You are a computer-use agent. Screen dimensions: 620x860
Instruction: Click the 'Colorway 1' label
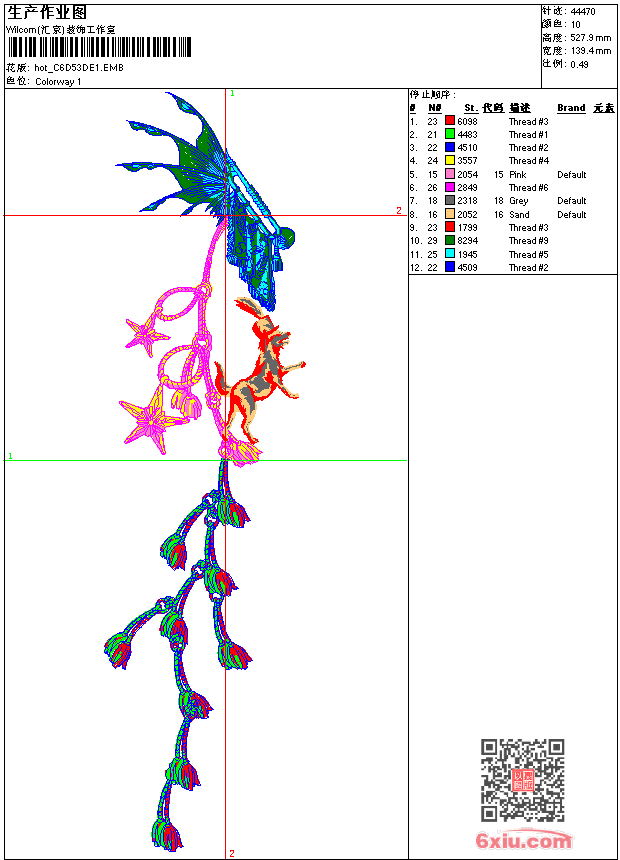click(58, 82)
